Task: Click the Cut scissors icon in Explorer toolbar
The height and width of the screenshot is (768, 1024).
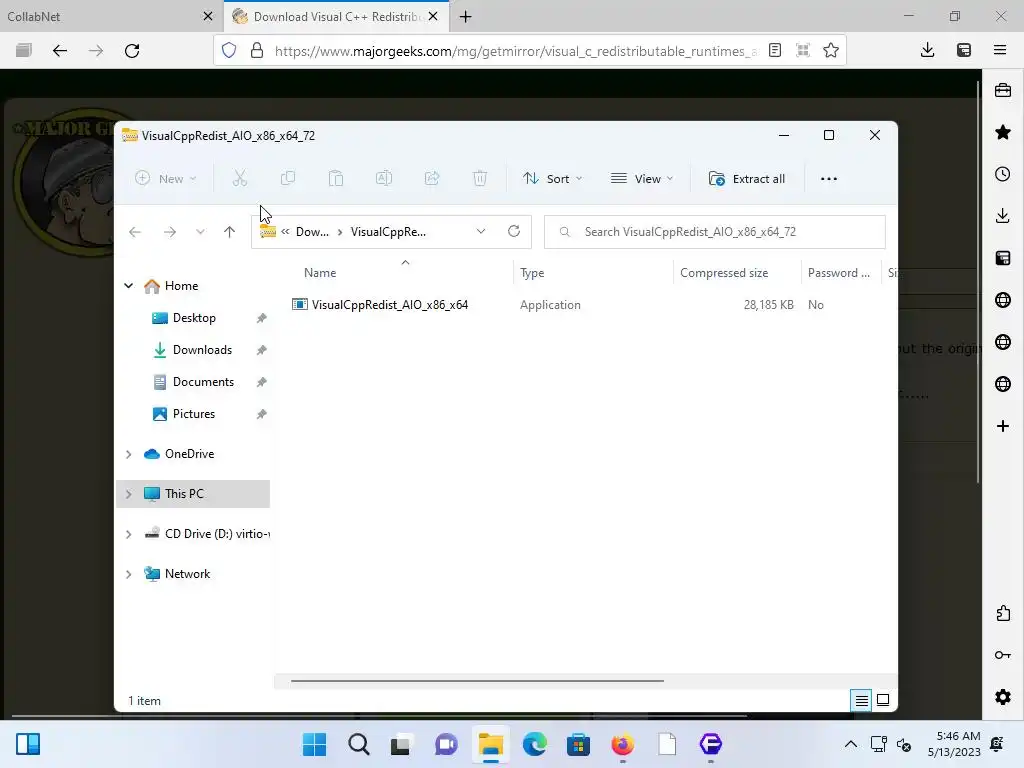Action: click(240, 178)
